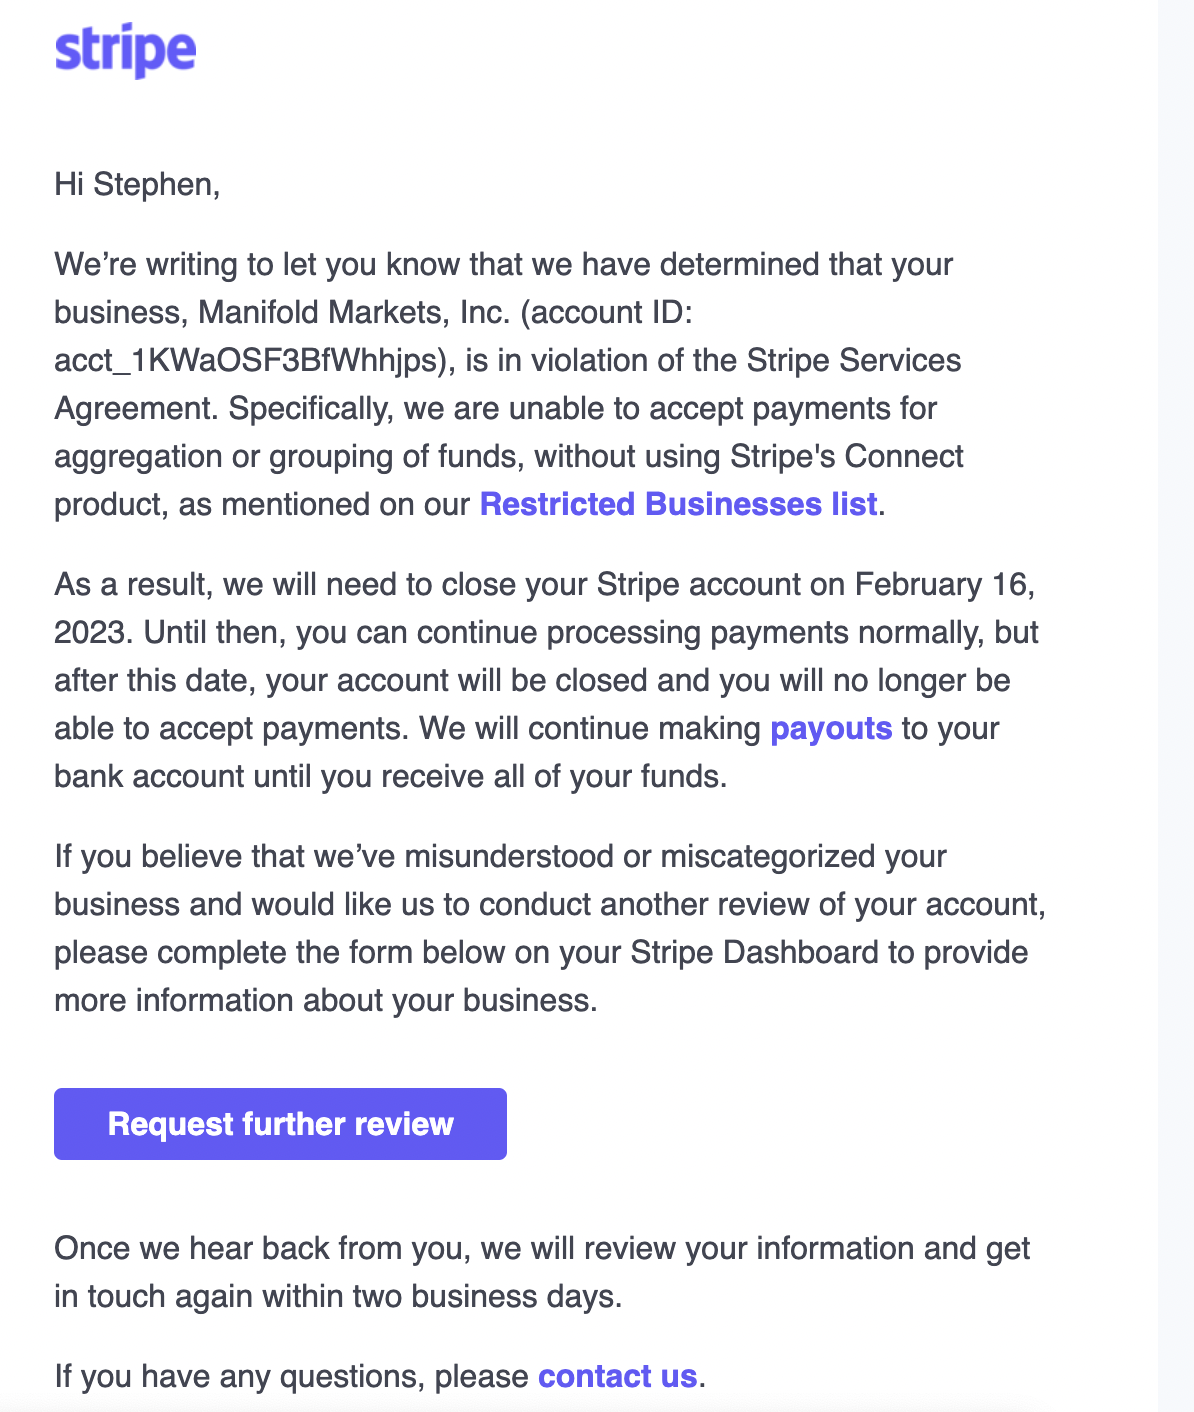This screenshot has width=1194, height=1412.
Task: Click the "We're writing to let you know" sentence
Action: 255,264
